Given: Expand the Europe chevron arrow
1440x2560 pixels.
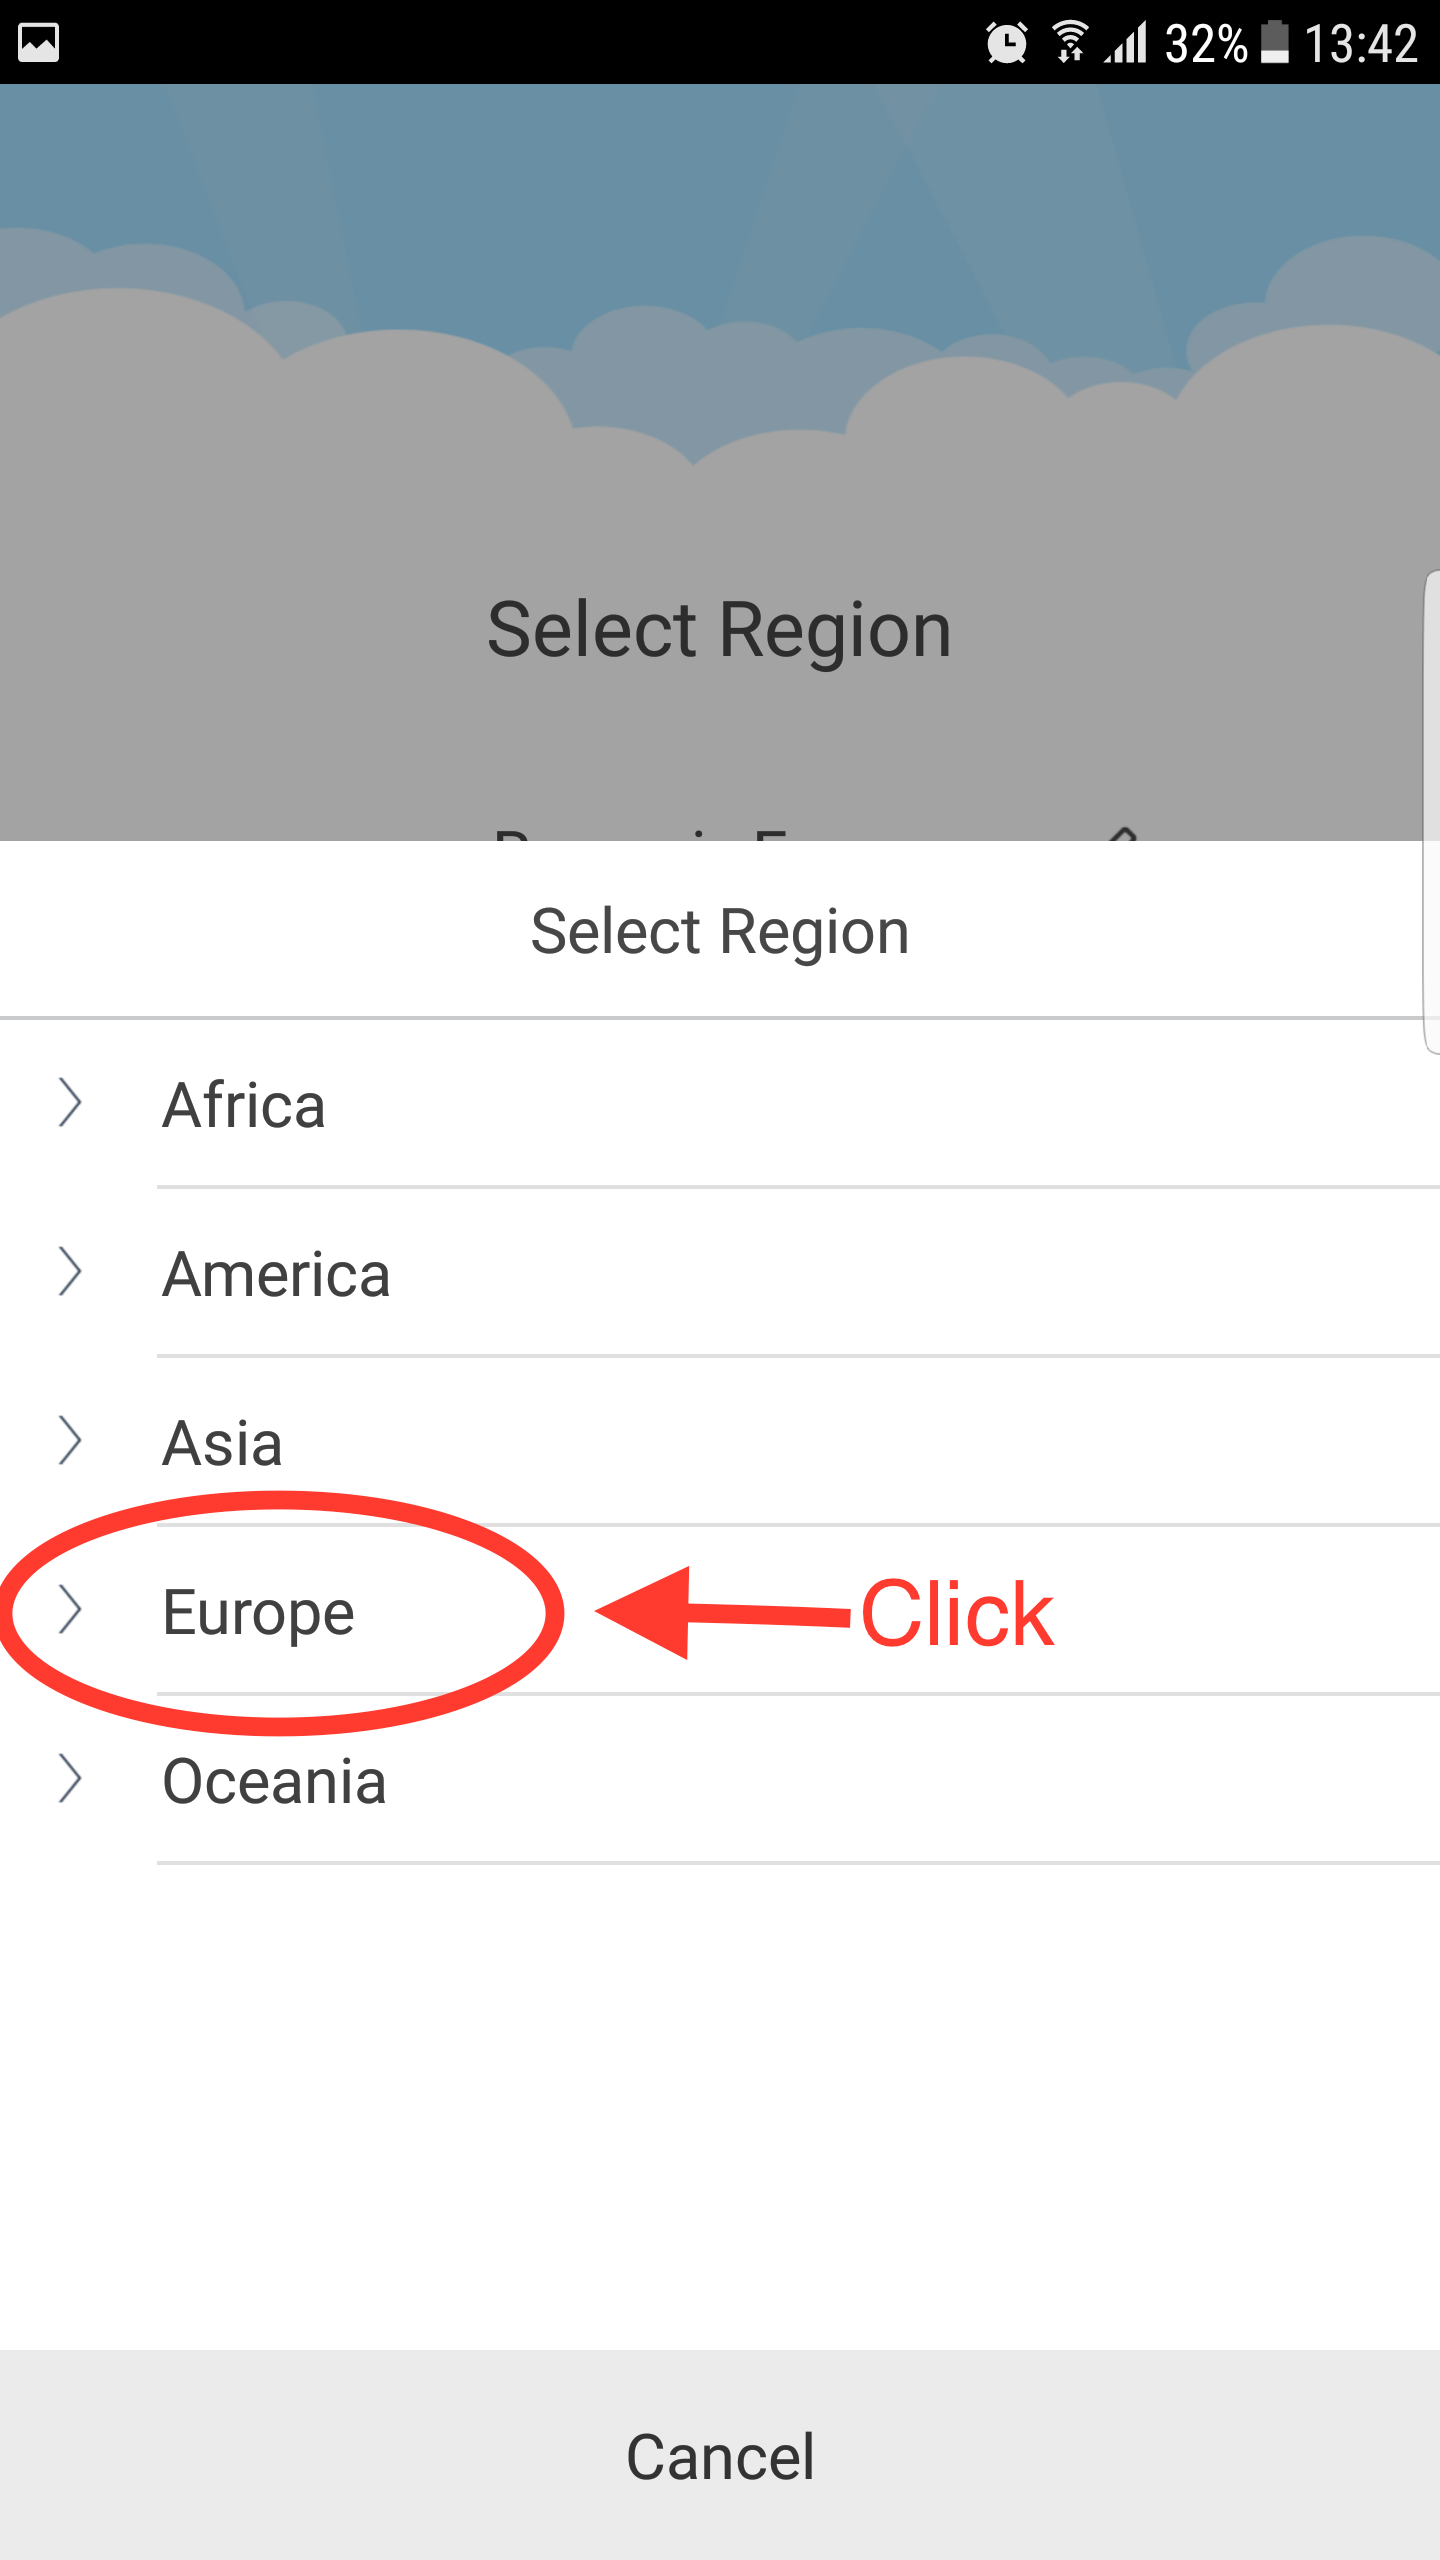Looking at the screenshot, I should [x=69, y=1610].
